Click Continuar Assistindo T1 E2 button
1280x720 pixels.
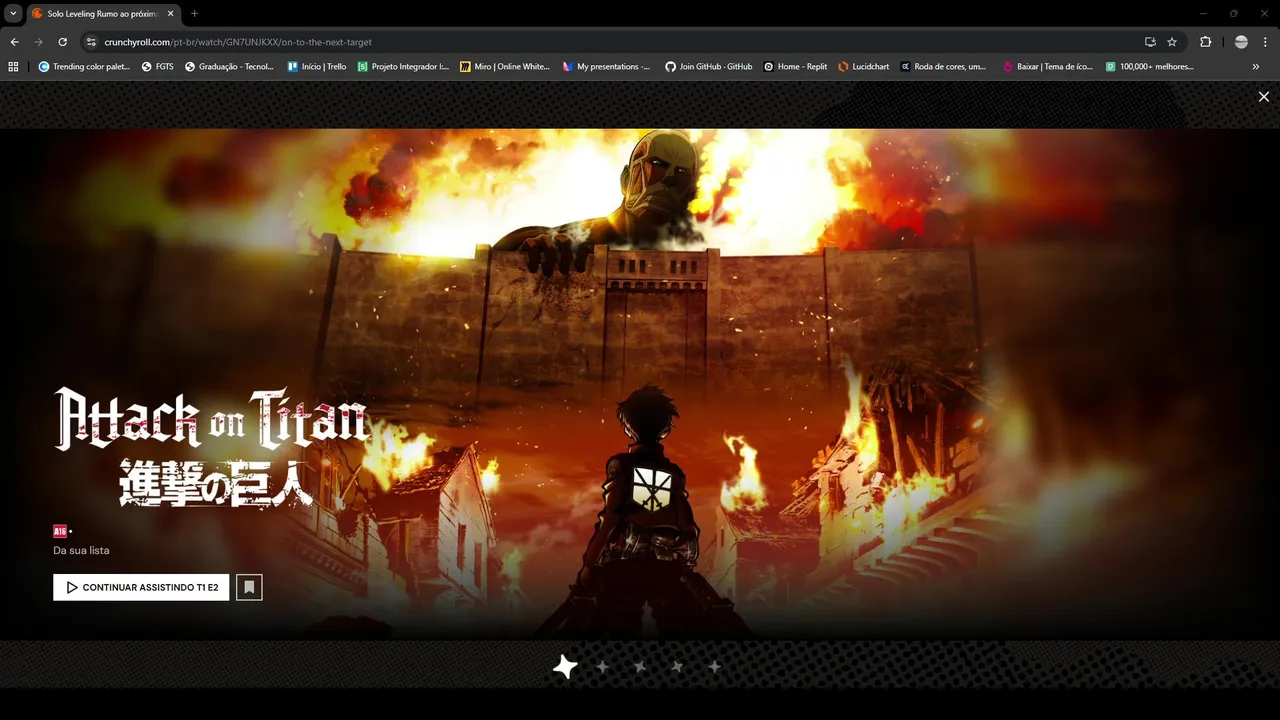coord(141,587)
